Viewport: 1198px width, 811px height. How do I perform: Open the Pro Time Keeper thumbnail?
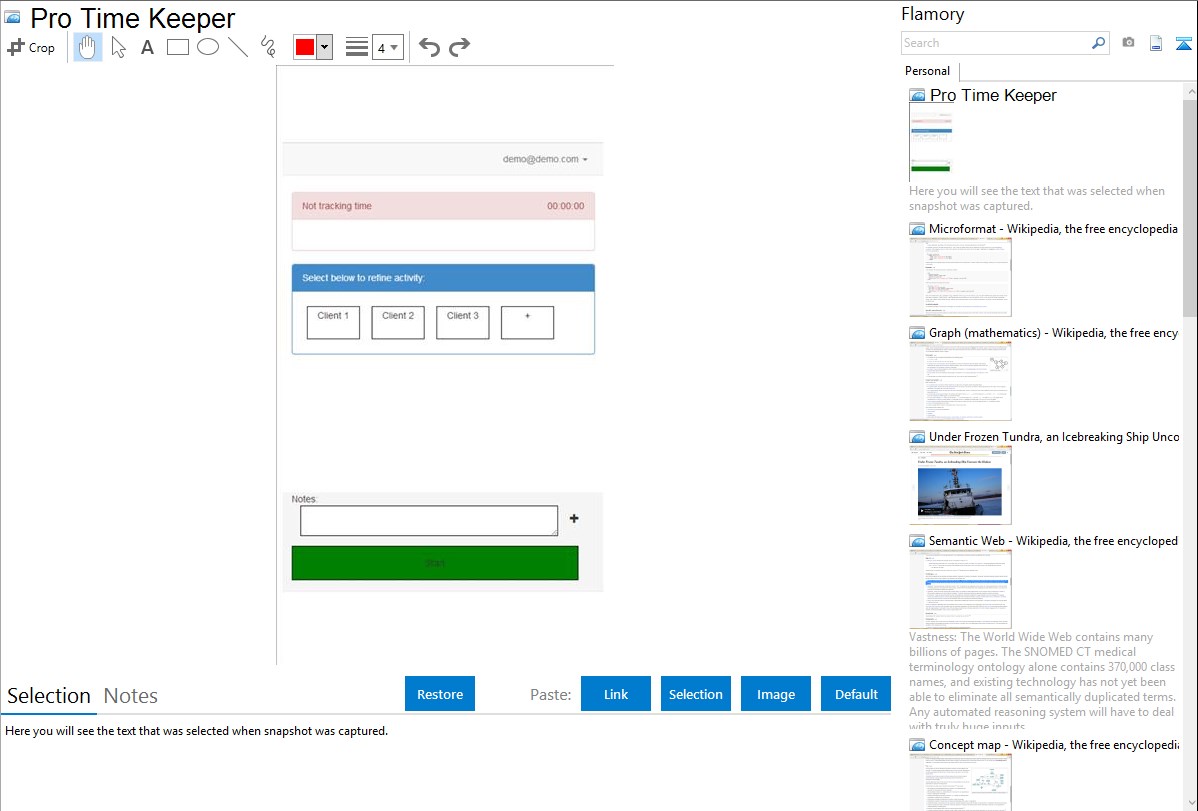932,143
